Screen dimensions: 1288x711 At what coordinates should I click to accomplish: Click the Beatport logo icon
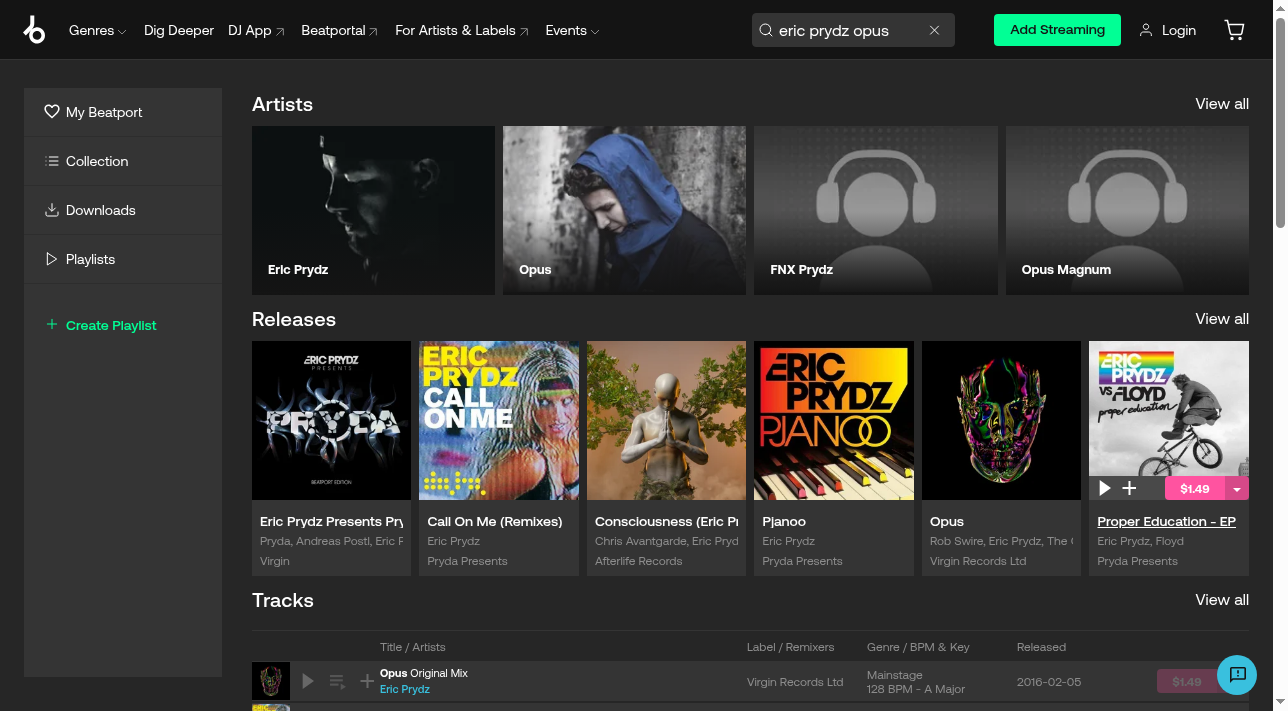click(34, 30)
